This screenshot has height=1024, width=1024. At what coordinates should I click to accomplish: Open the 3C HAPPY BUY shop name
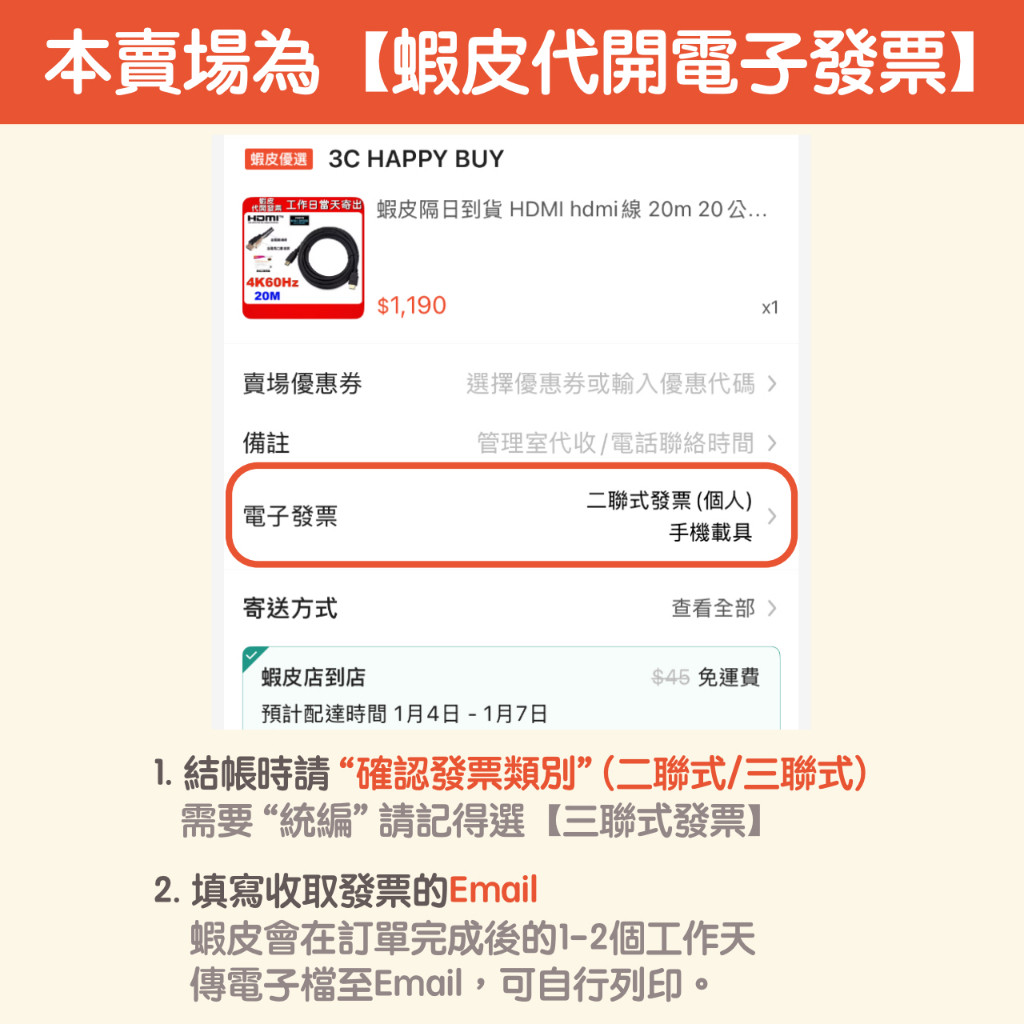point(416,159)
